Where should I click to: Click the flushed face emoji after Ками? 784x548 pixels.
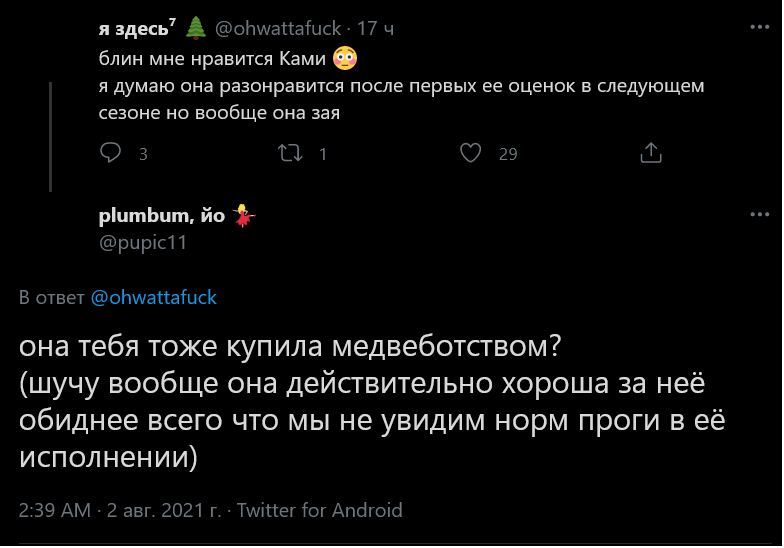[x=345, y=58]
